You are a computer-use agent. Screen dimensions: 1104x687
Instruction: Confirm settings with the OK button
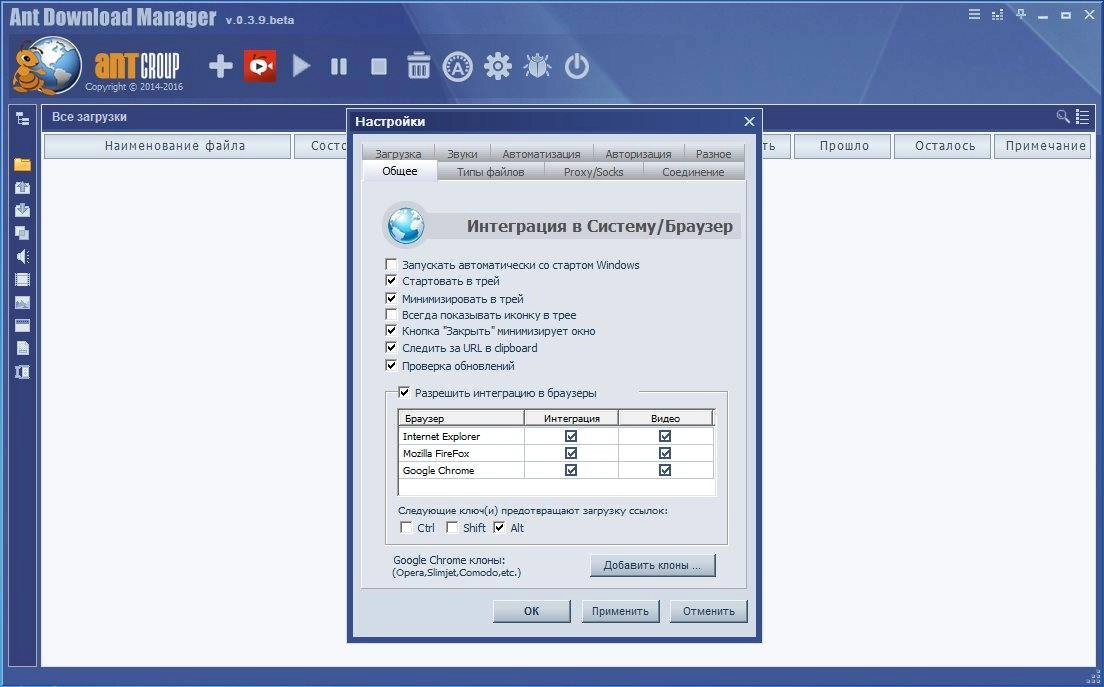pos(532,611)
